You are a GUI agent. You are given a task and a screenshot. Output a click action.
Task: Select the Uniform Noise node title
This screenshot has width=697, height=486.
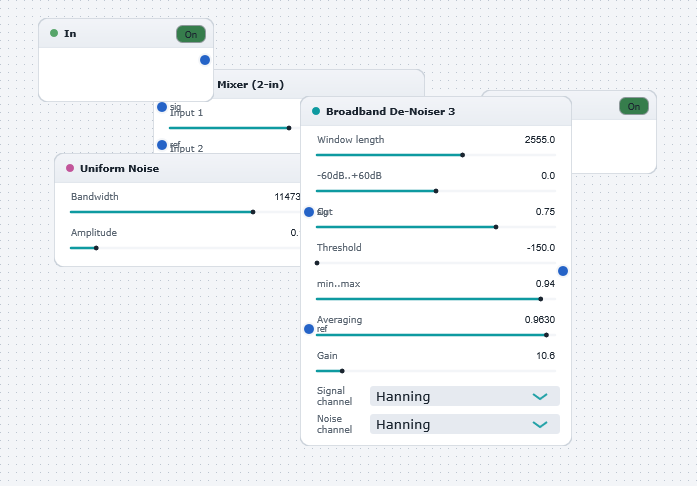[x=119, y=169]
